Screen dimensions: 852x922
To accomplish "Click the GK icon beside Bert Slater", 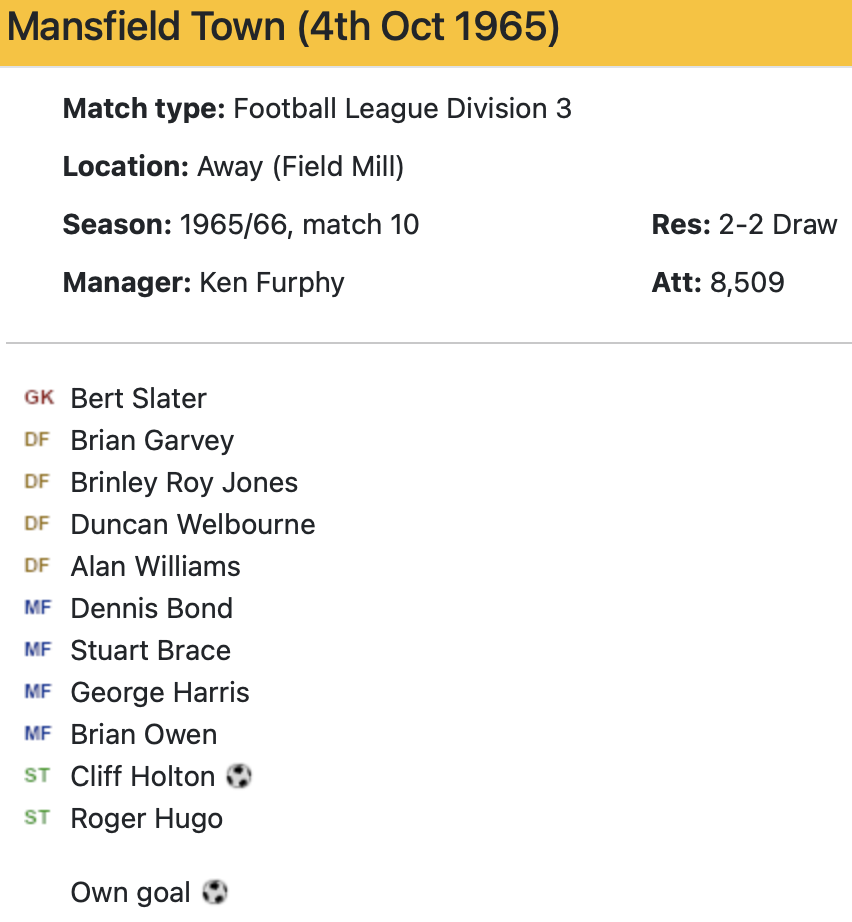I will [x=39, y=398].
